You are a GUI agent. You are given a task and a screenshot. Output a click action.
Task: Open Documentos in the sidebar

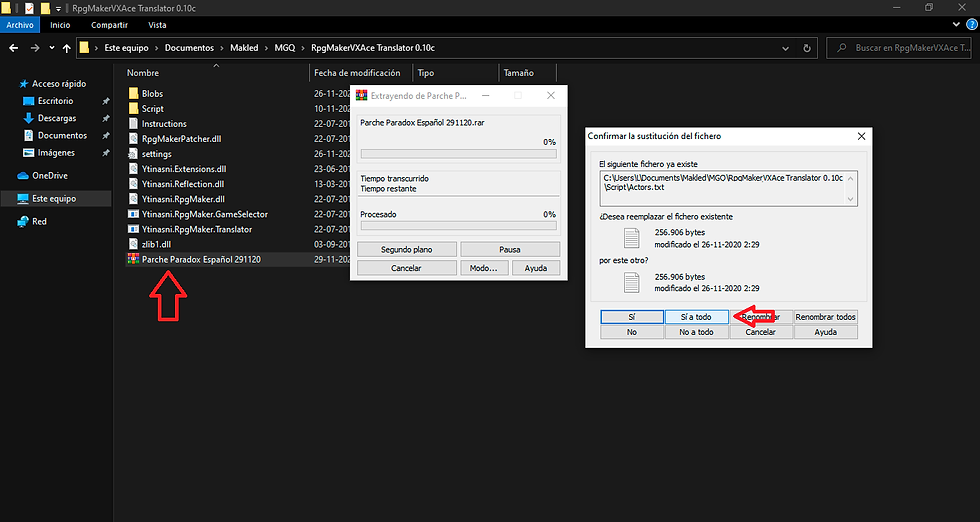pyautogui.click(x=62, y=135)
